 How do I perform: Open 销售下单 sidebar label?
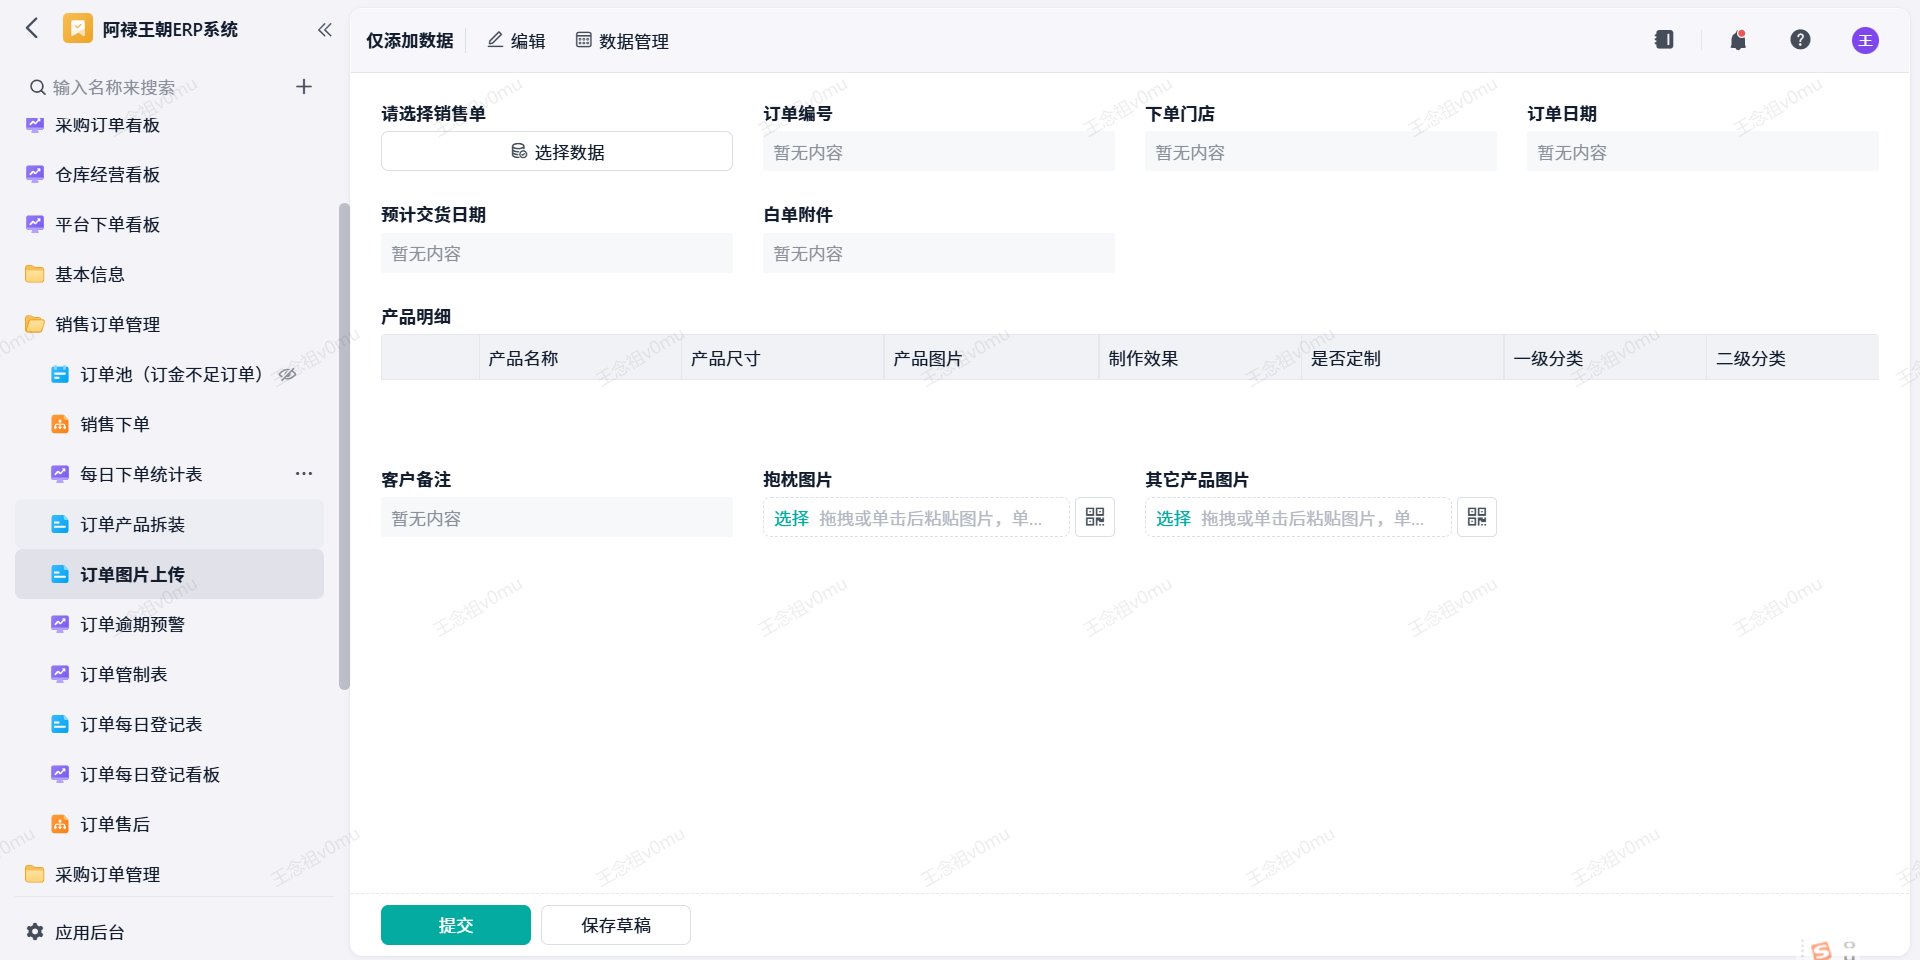(115, 425)
